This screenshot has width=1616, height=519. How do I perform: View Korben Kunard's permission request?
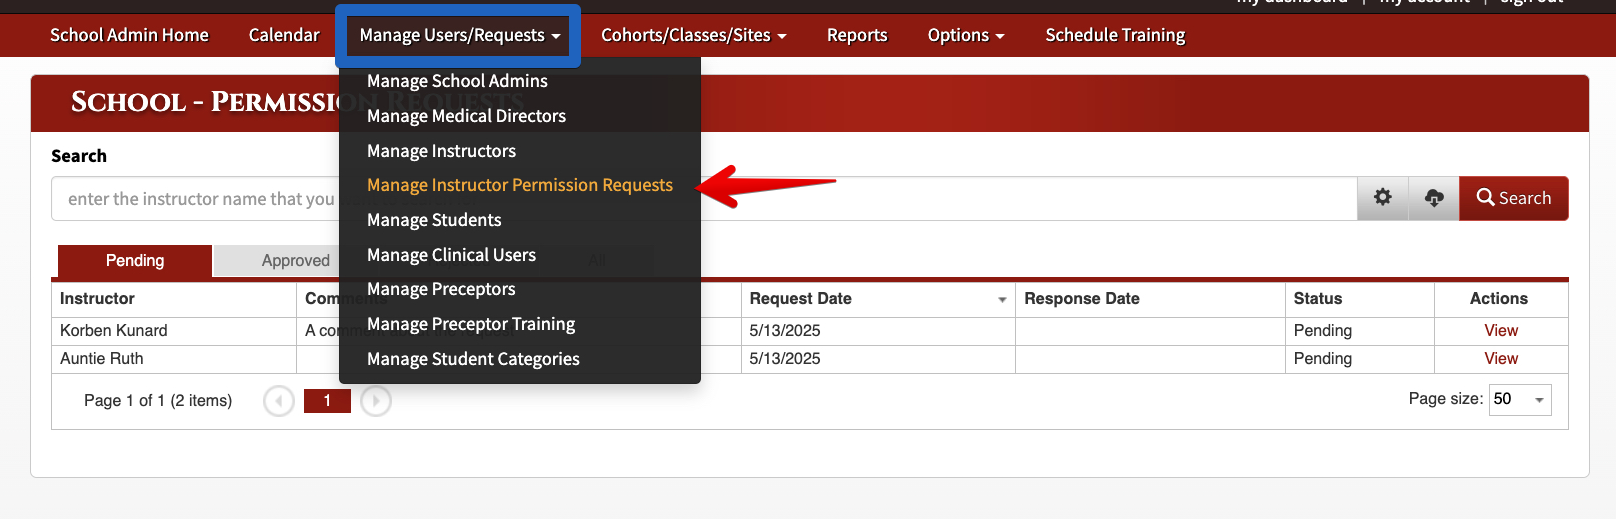[1501, 331]
